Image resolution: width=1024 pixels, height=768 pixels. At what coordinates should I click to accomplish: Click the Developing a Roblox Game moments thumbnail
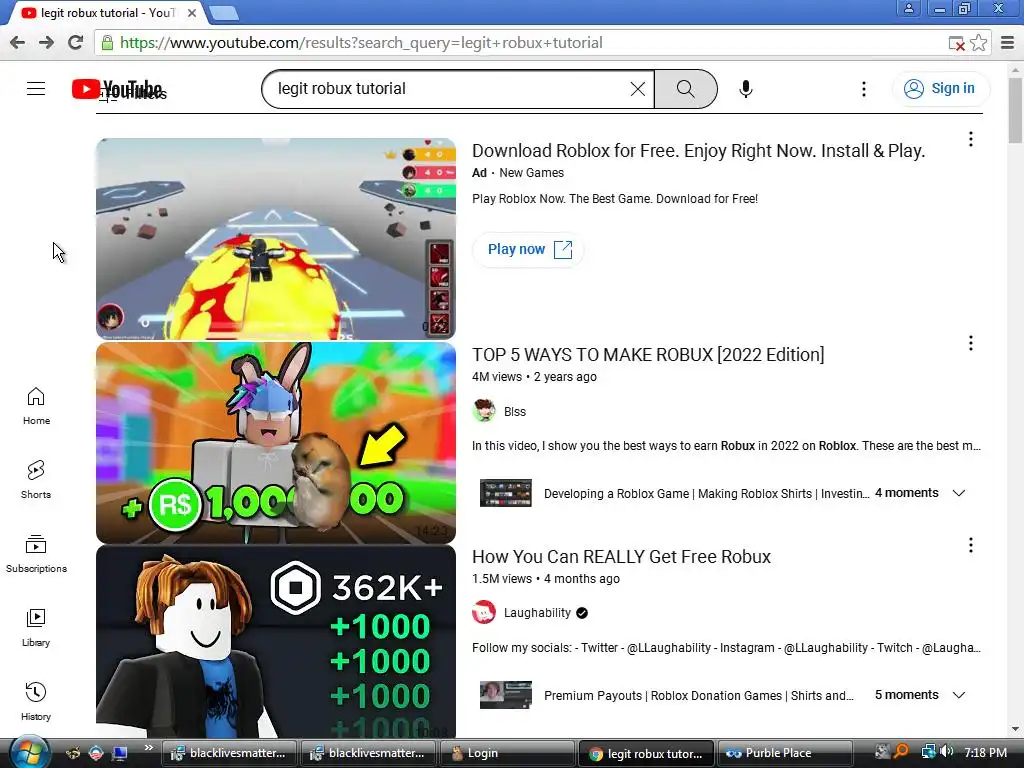pyautogui.click(x=505, y=493)
